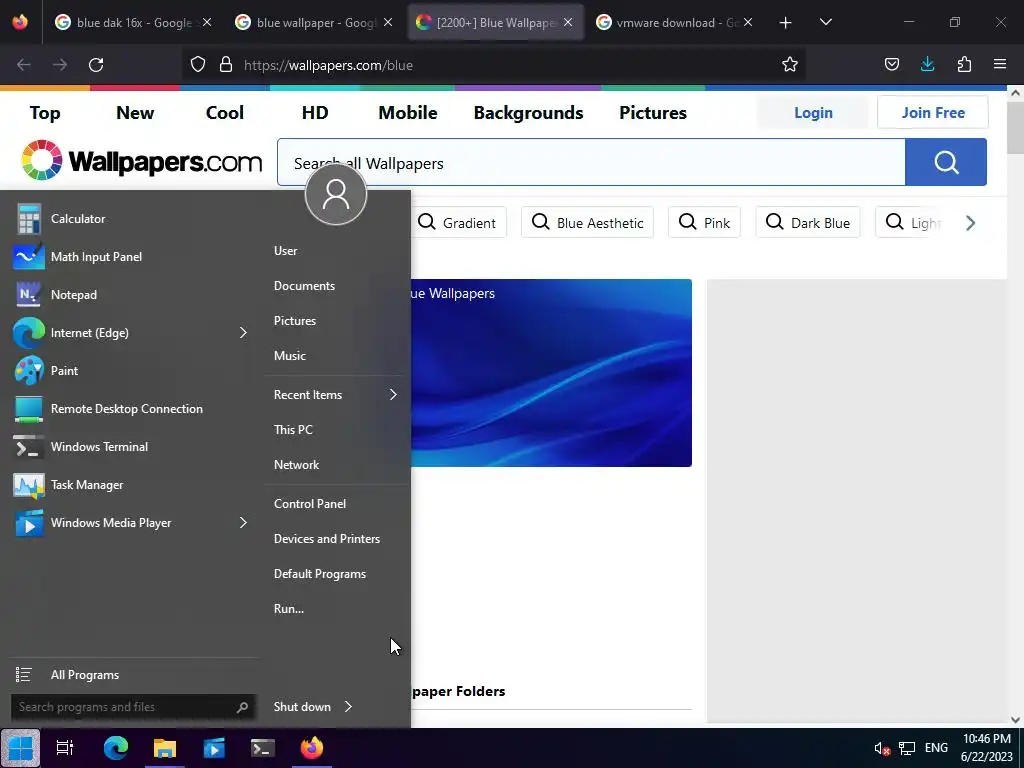
Task: Switch to the blue wallpaper Google tab
Action: click(313, 22)
